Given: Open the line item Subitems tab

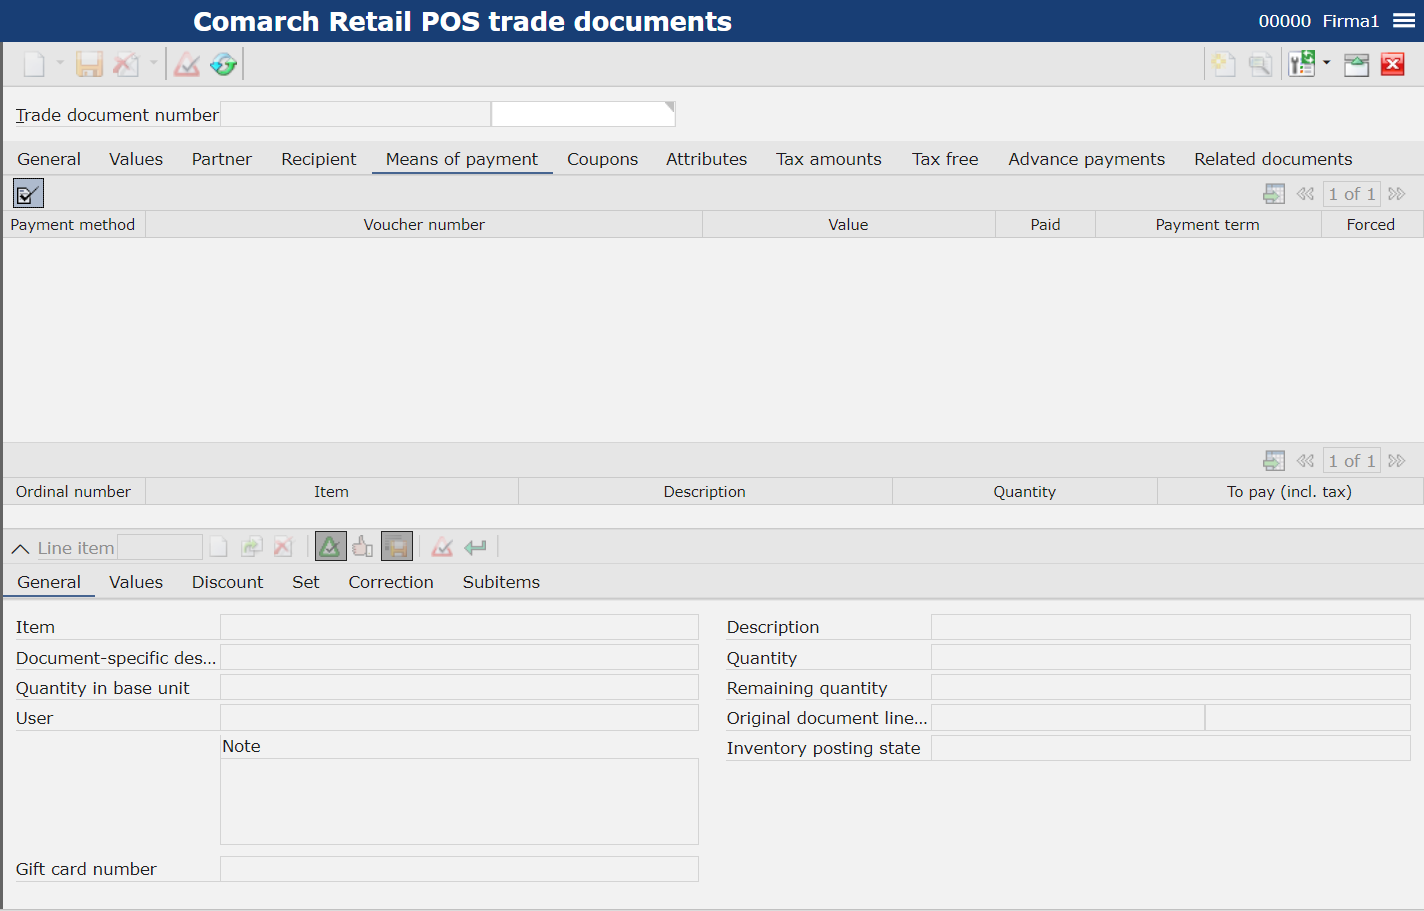Looking at the screenshot, I should click(x=501, y=582).
